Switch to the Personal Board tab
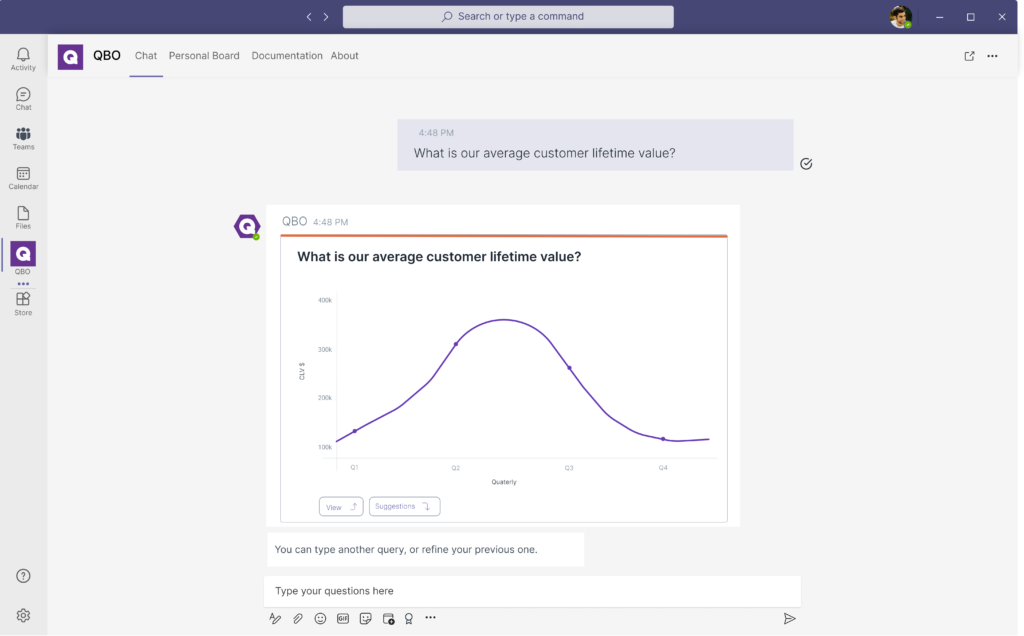 point(204,56)
